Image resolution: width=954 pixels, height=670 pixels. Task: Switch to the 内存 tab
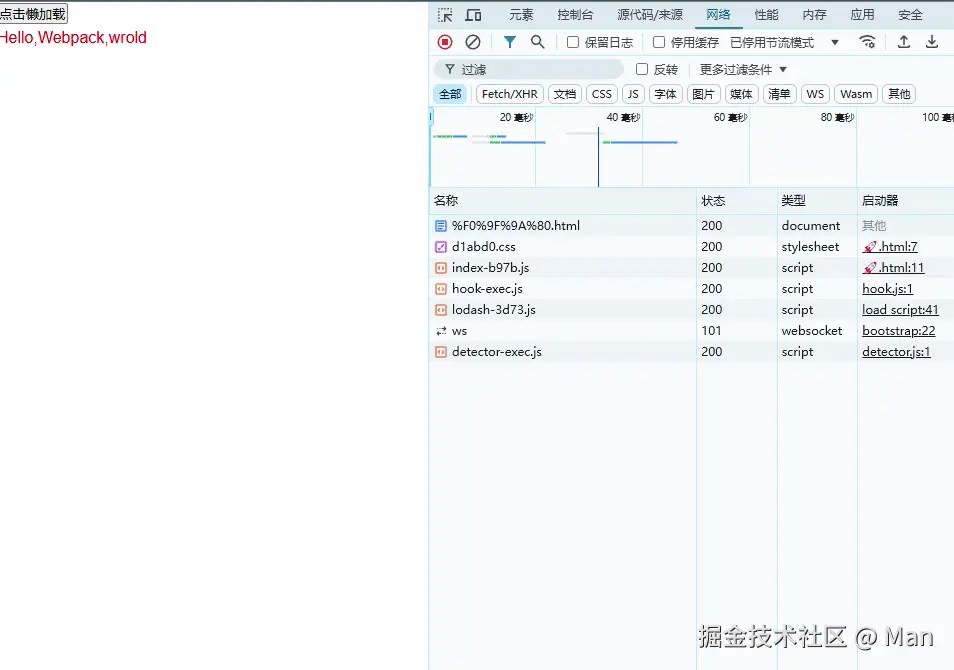pos(815,15)
